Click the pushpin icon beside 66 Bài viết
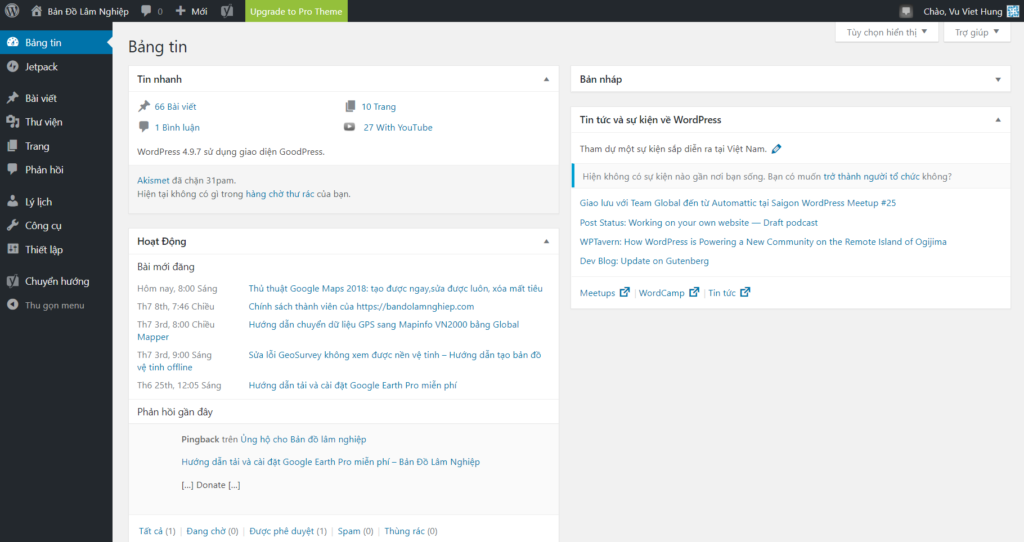 (144, 106)
